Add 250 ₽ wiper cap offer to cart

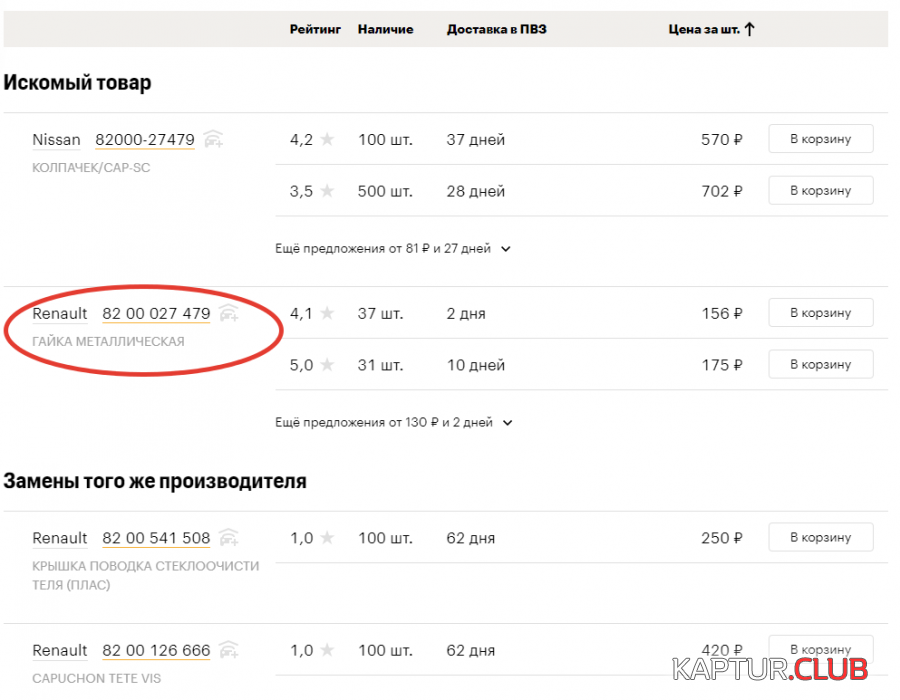pyautogui.click(x=821, y=537)
